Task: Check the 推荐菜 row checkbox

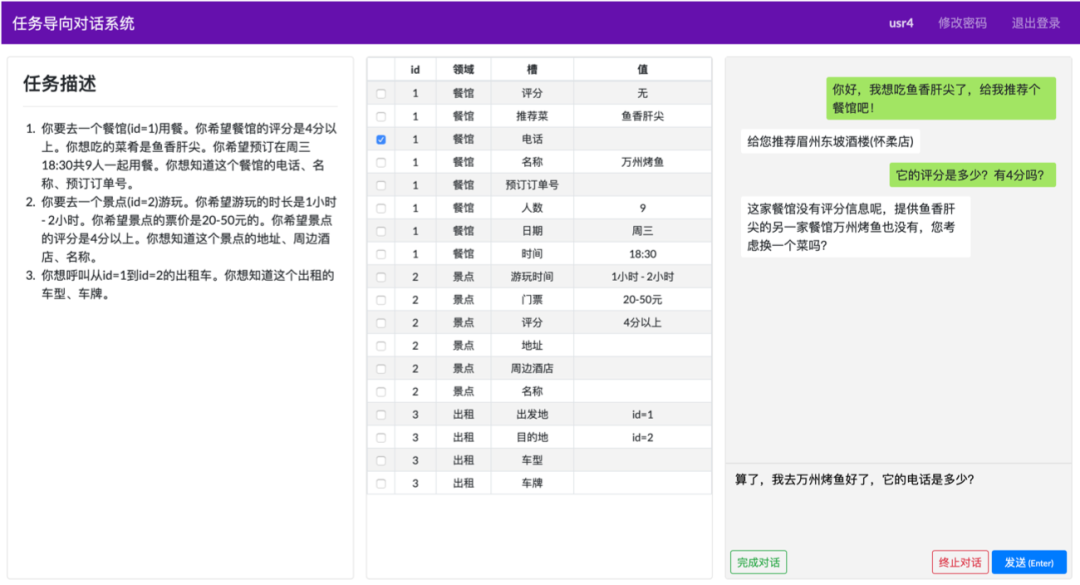Action: point(380,116)
